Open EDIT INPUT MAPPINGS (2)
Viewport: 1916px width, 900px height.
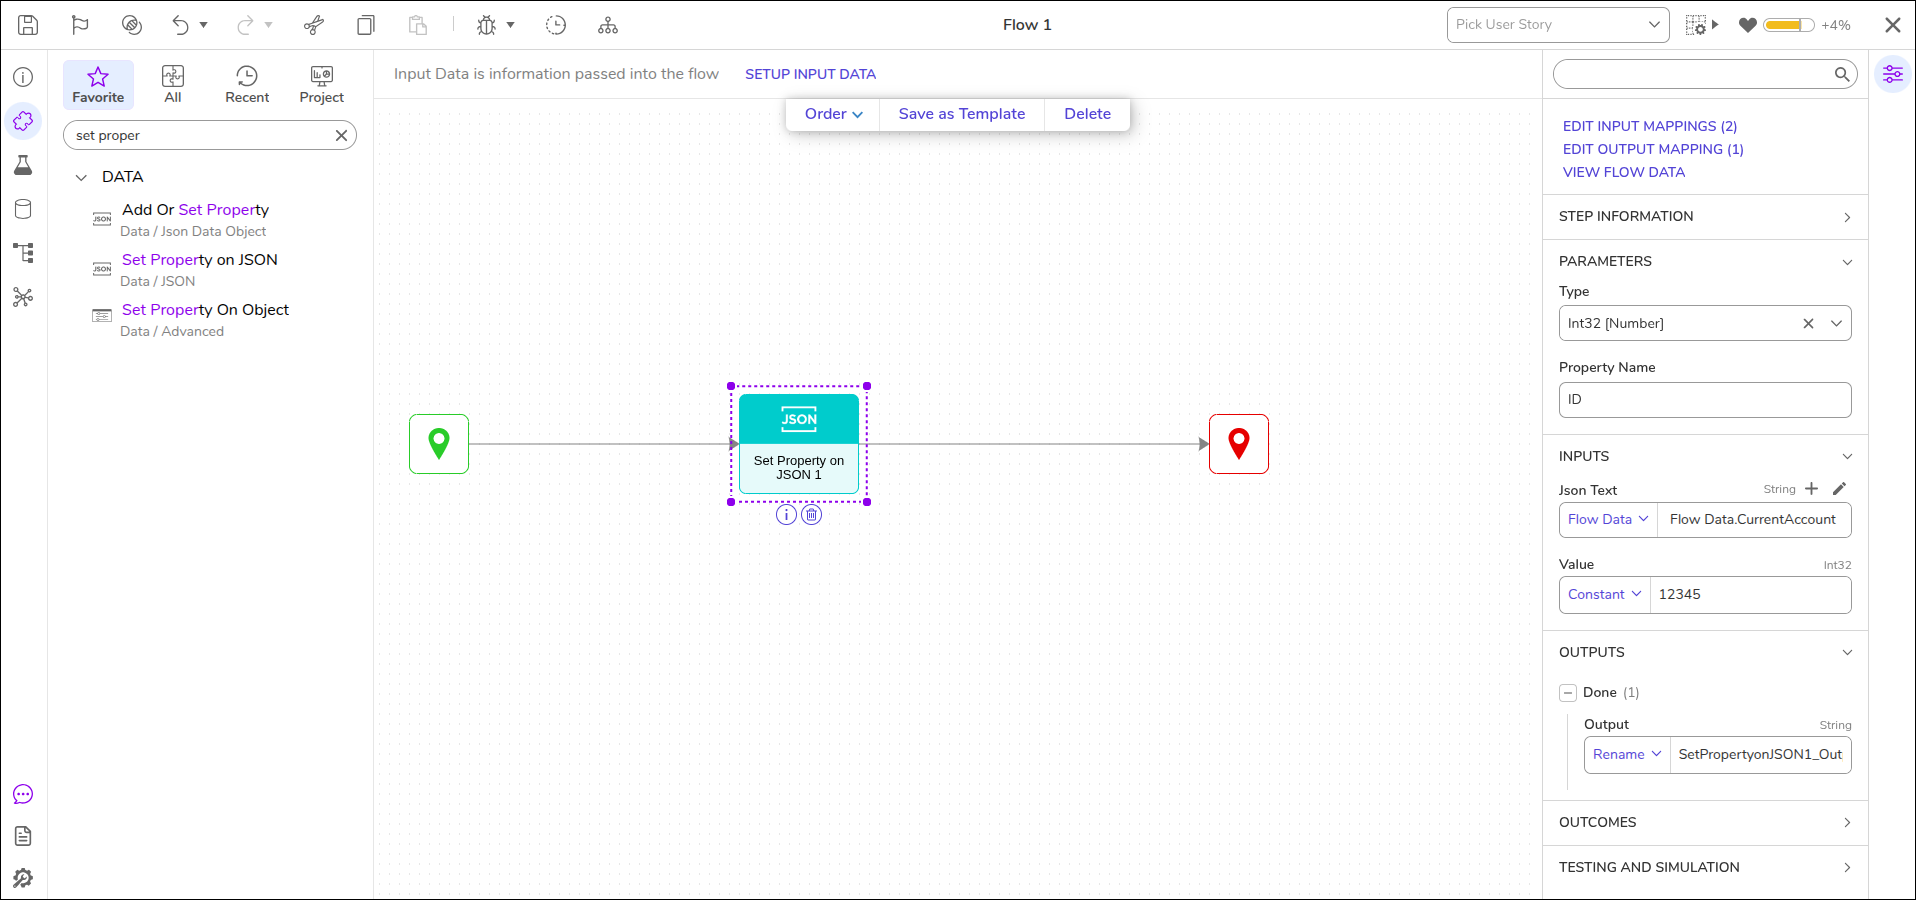click(x=1650, y=126)
